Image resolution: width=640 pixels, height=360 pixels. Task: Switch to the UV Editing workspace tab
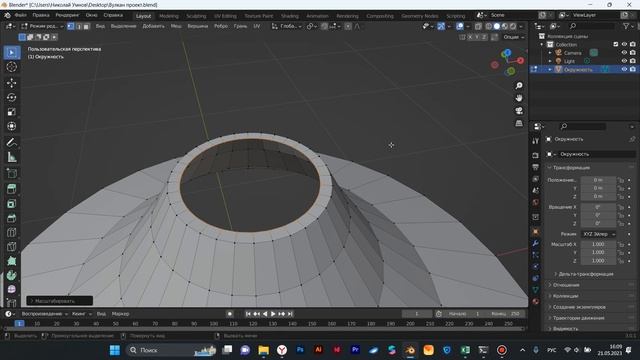tap(225, 16)
